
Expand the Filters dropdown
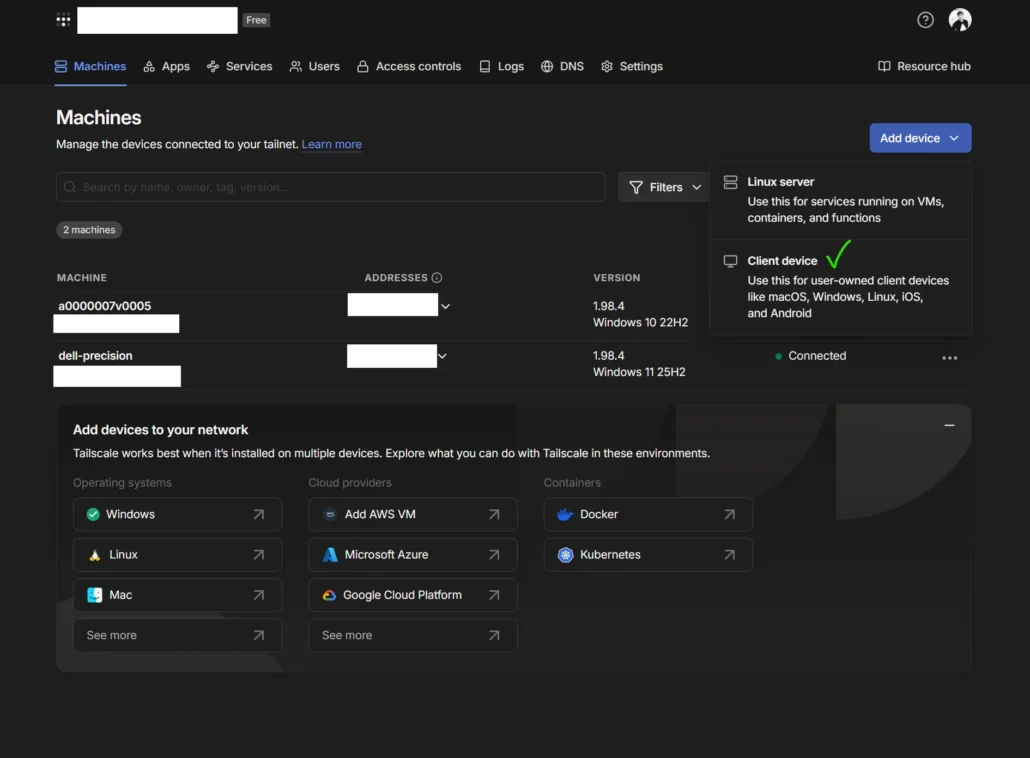point(665,187)
